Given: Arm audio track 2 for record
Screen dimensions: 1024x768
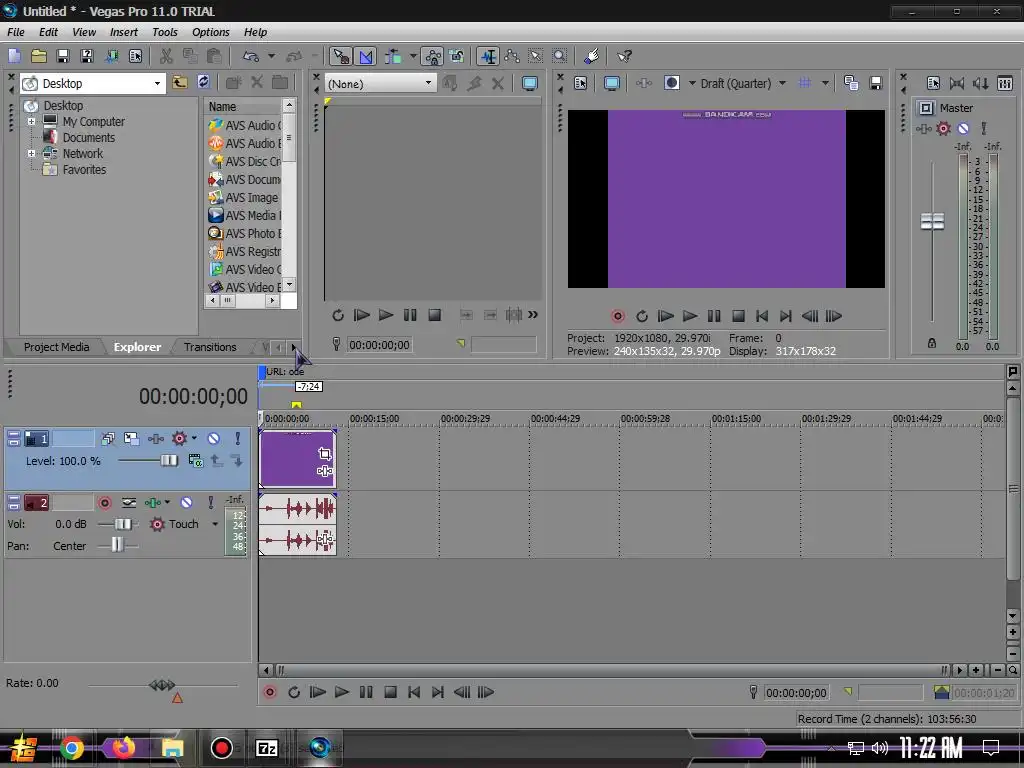Looking at the screenshot, I should point(104,502).
